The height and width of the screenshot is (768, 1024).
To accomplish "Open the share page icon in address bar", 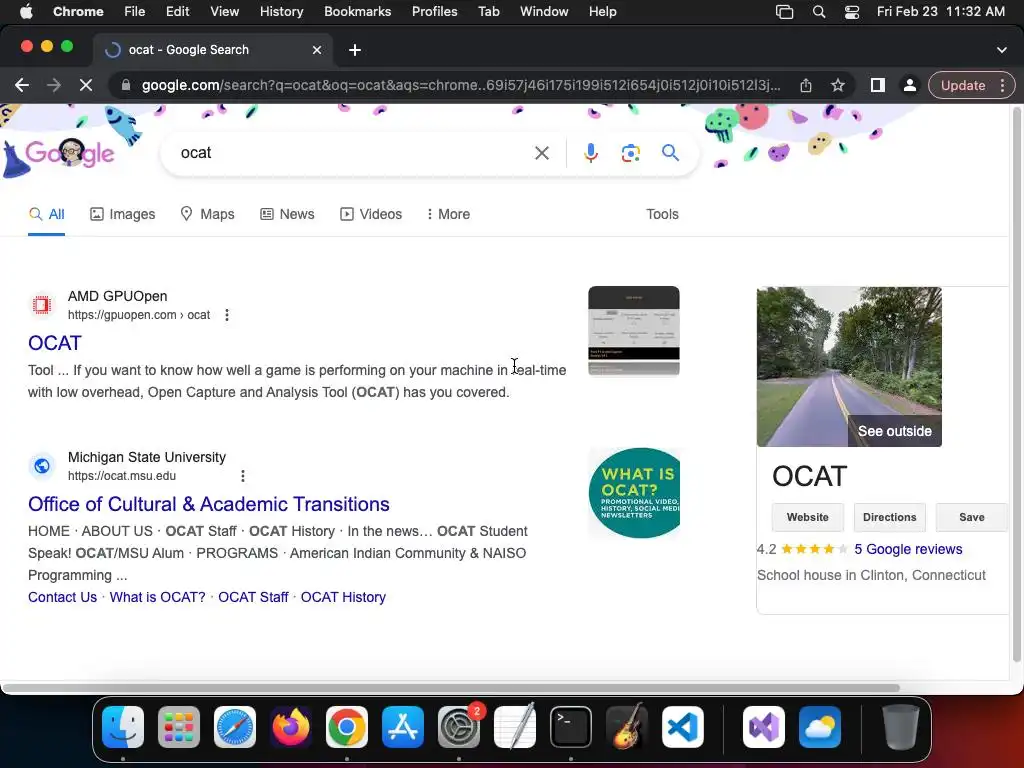I will (806, 86).
